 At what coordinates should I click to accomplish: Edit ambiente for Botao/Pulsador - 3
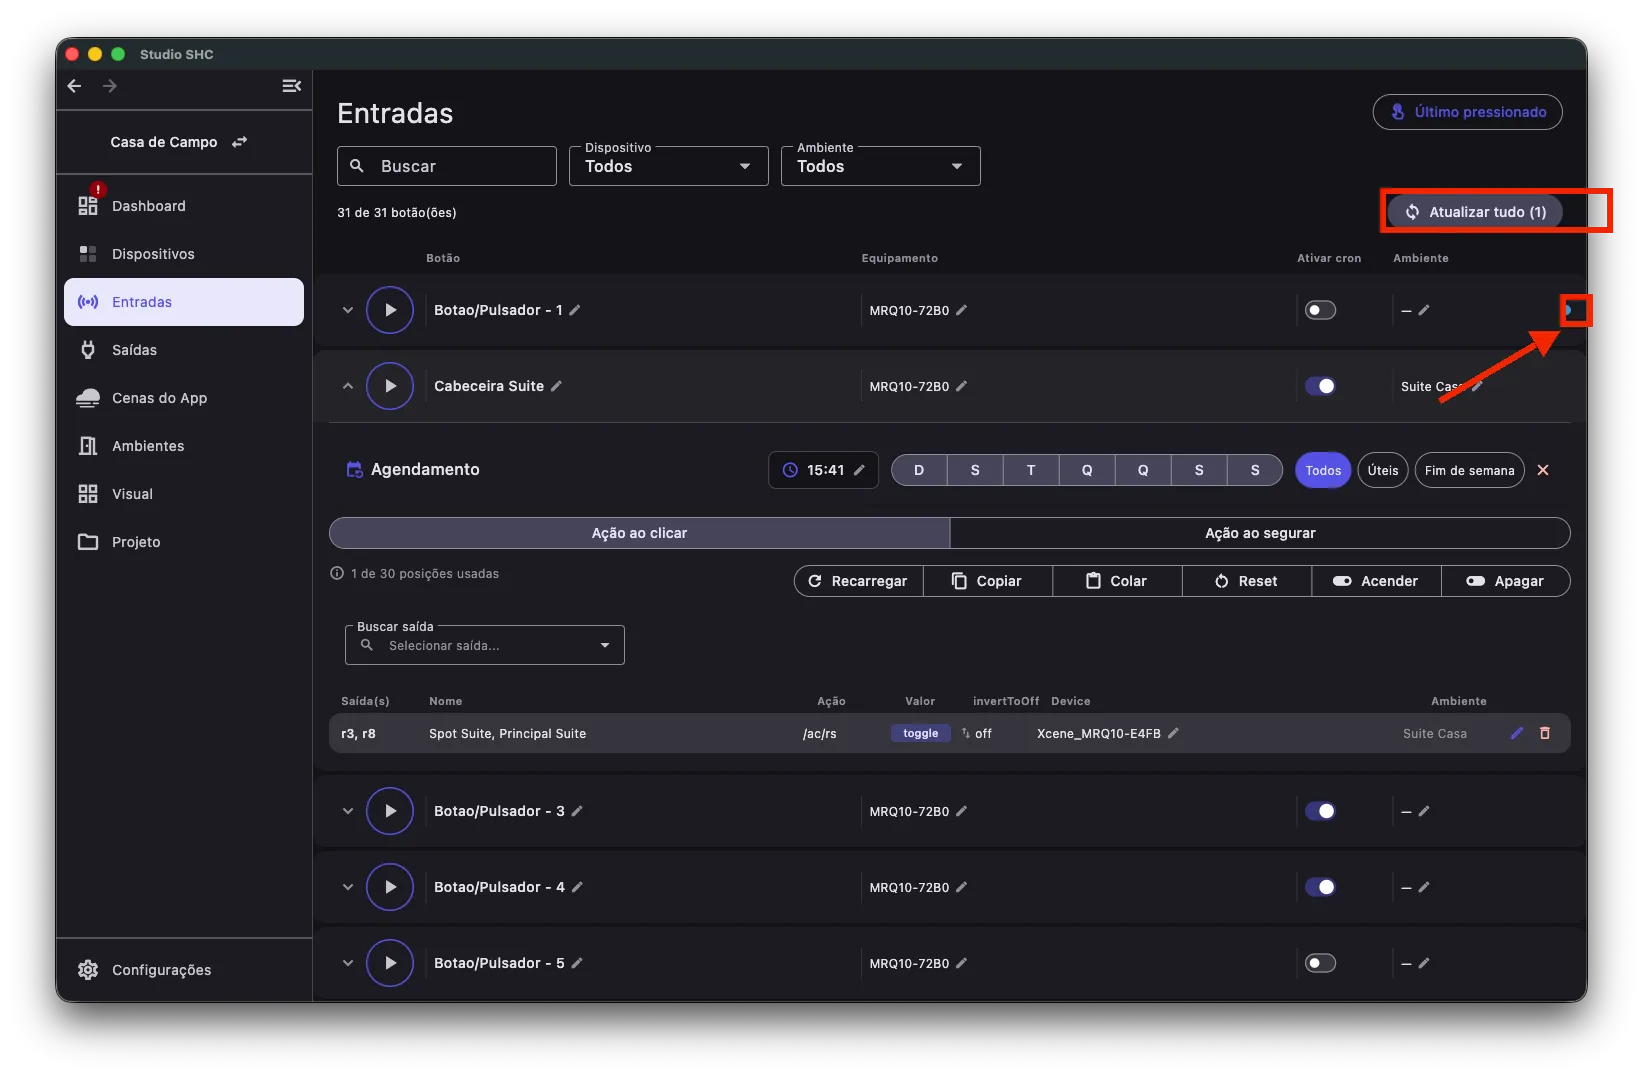click(1424, 811)
